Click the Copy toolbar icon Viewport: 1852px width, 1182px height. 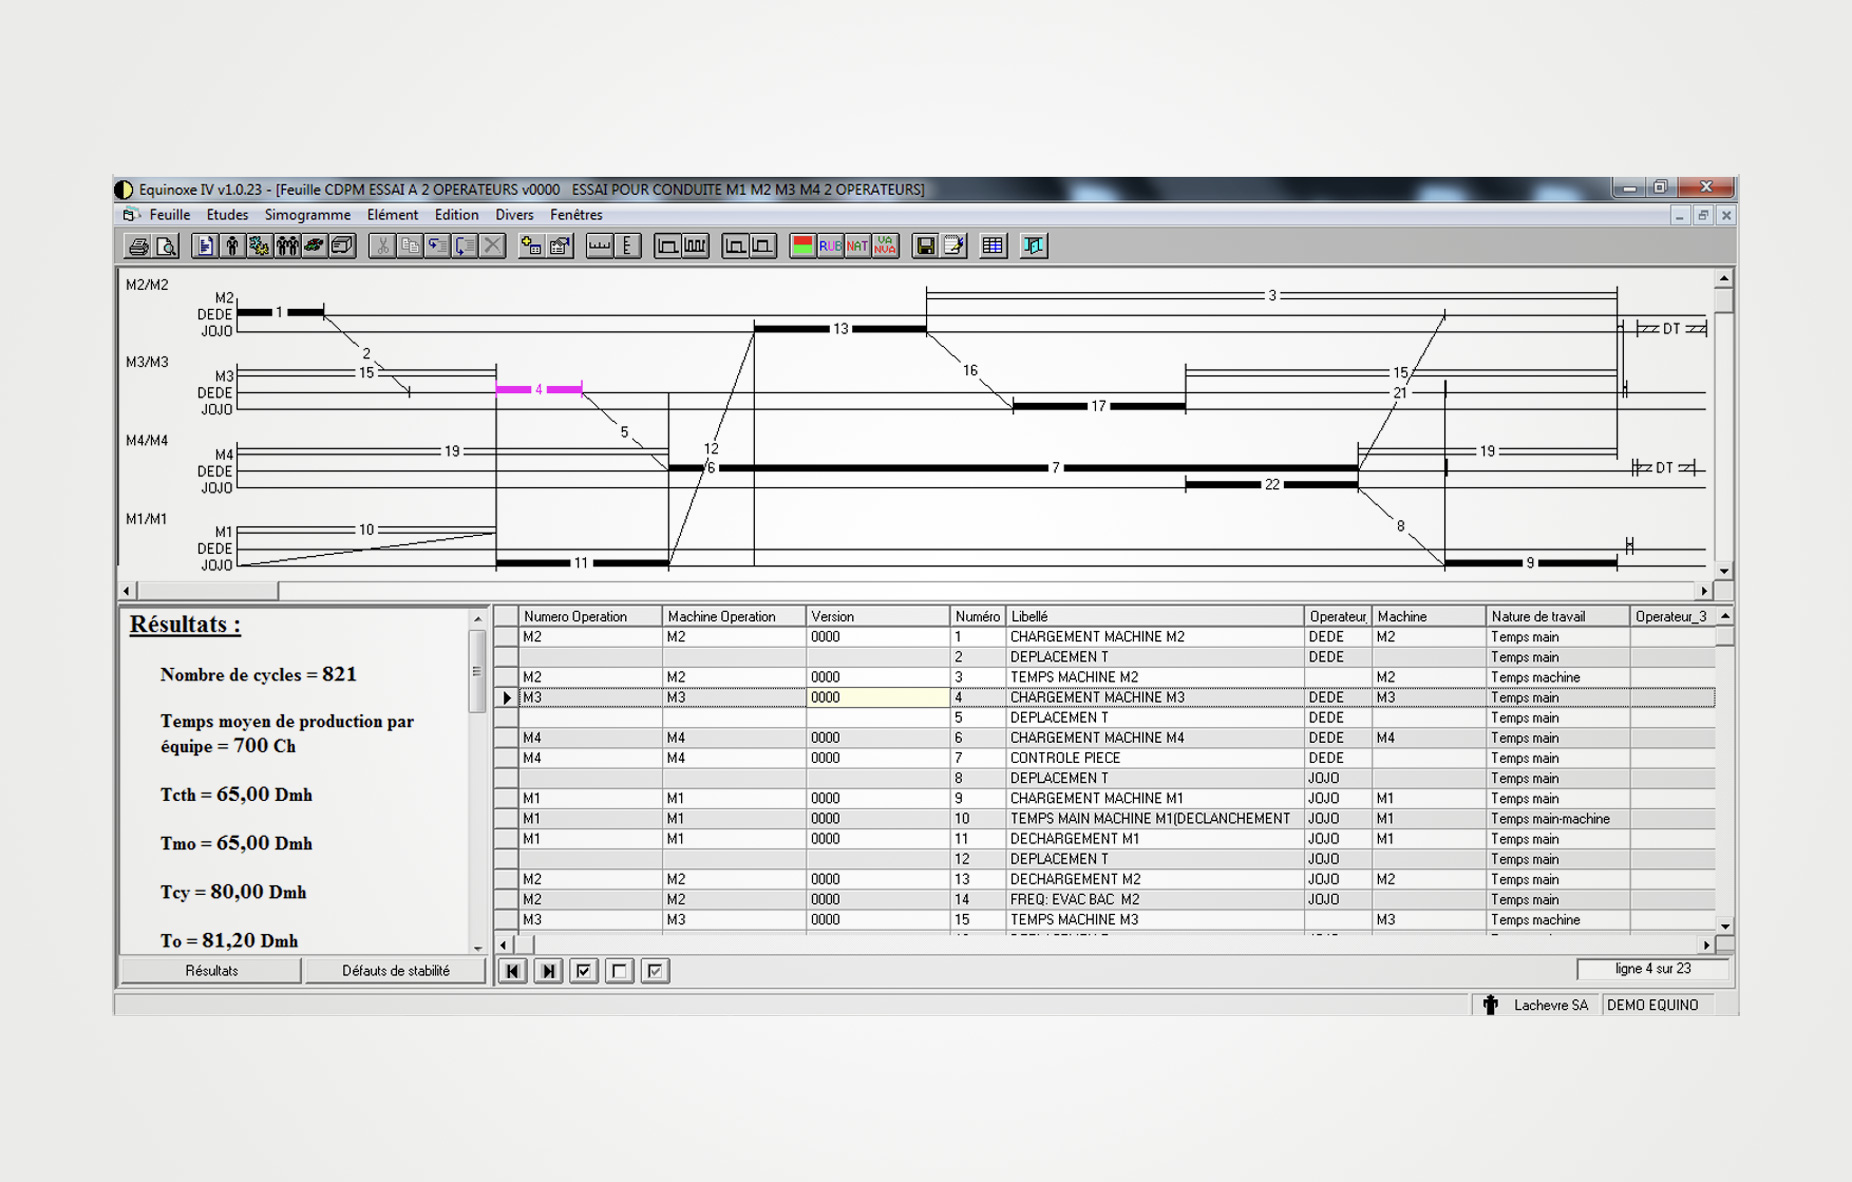410,246
